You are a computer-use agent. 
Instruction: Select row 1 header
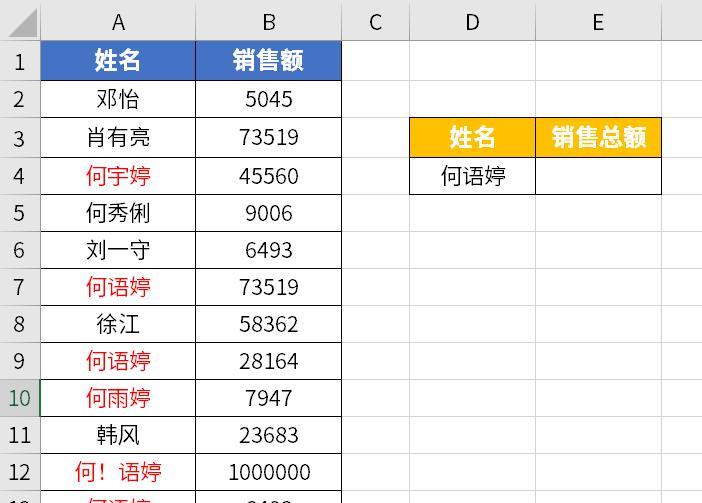point(20,61)
